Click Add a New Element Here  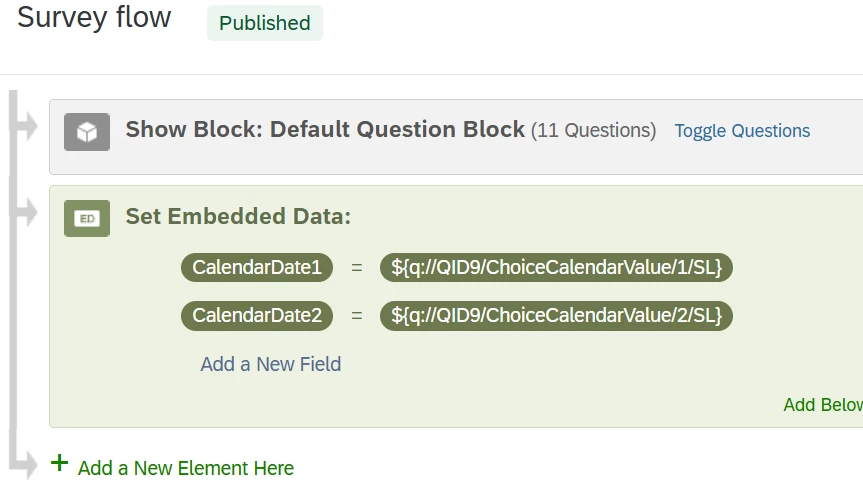point(185,468)
